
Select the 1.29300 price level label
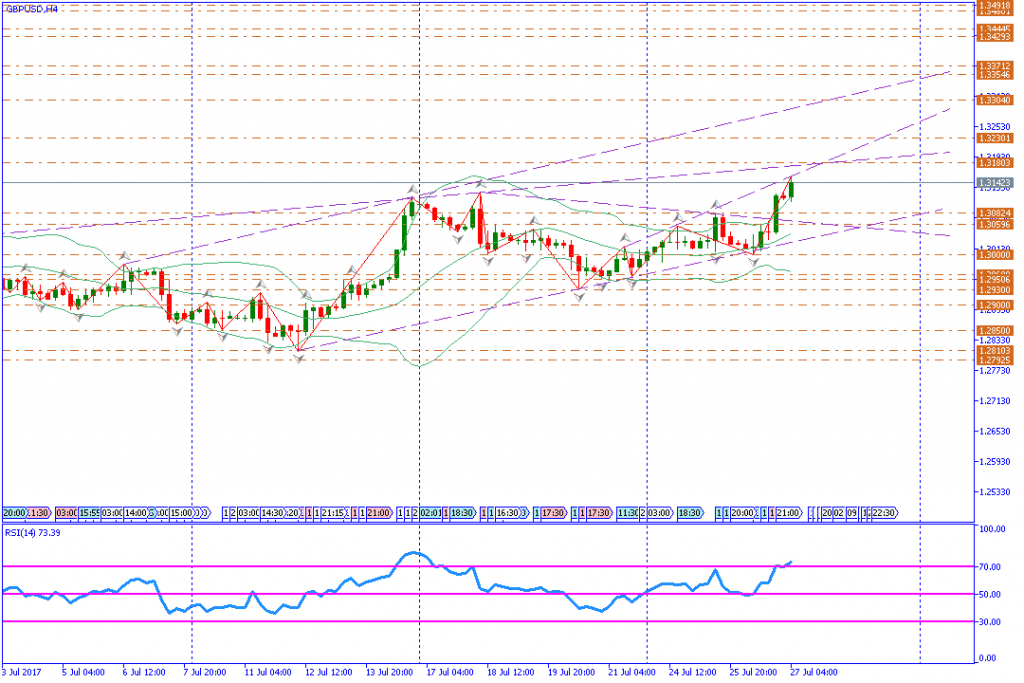995,290
